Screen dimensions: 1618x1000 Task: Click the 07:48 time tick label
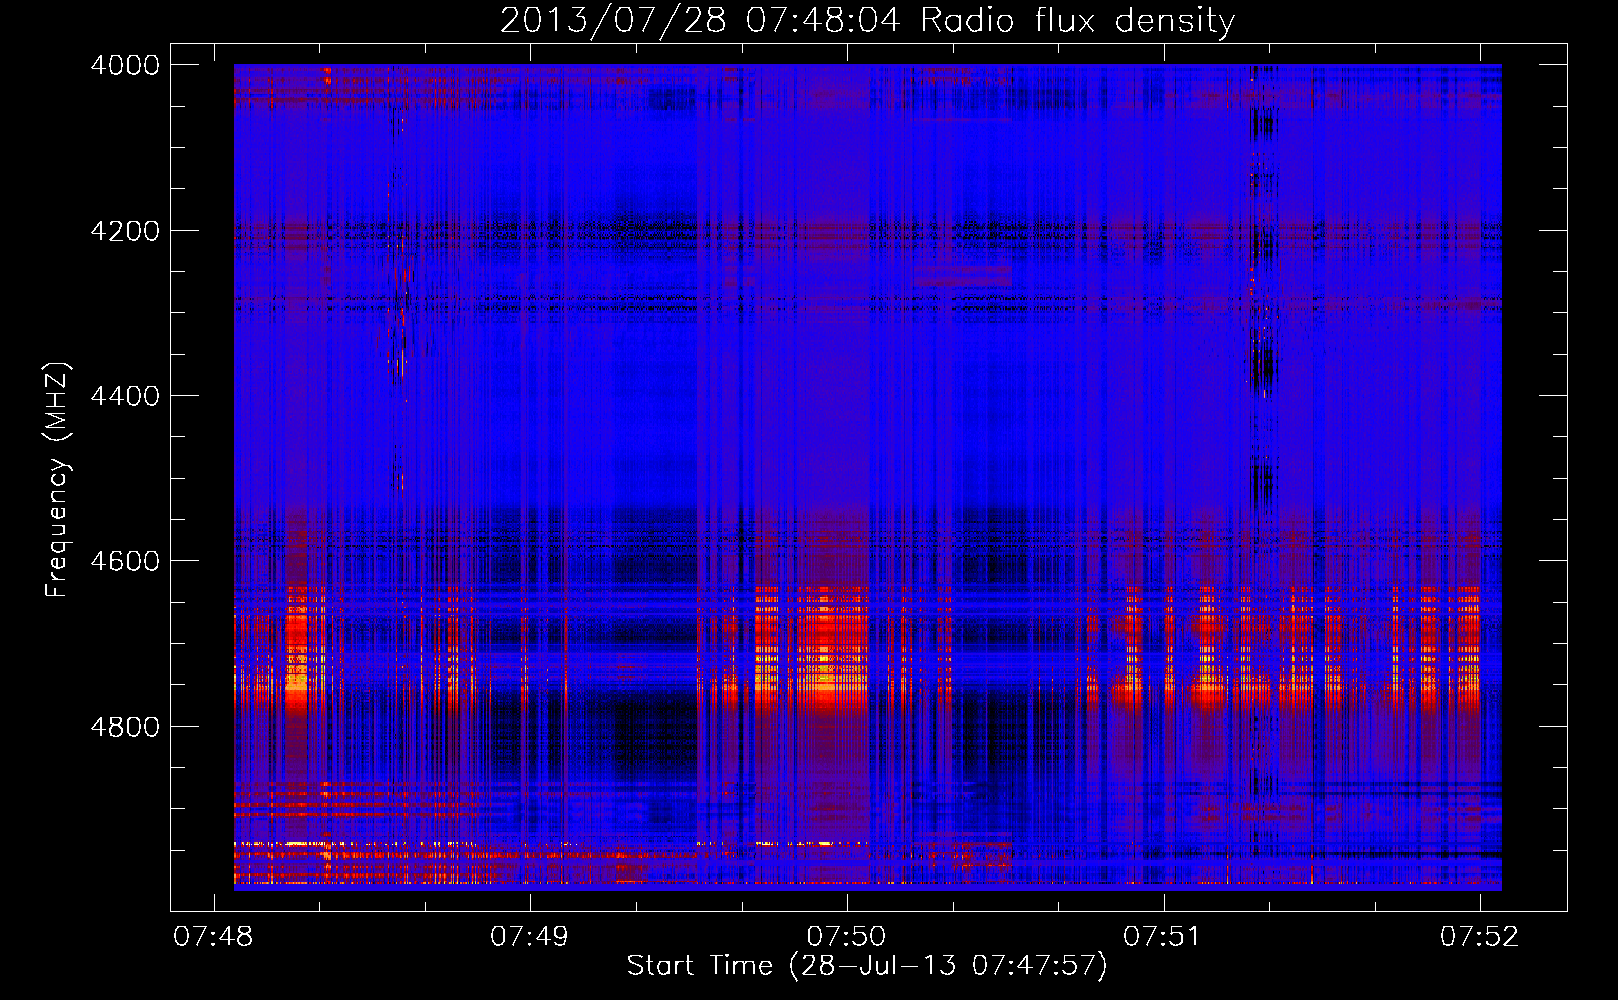click(x=213, y=937)
